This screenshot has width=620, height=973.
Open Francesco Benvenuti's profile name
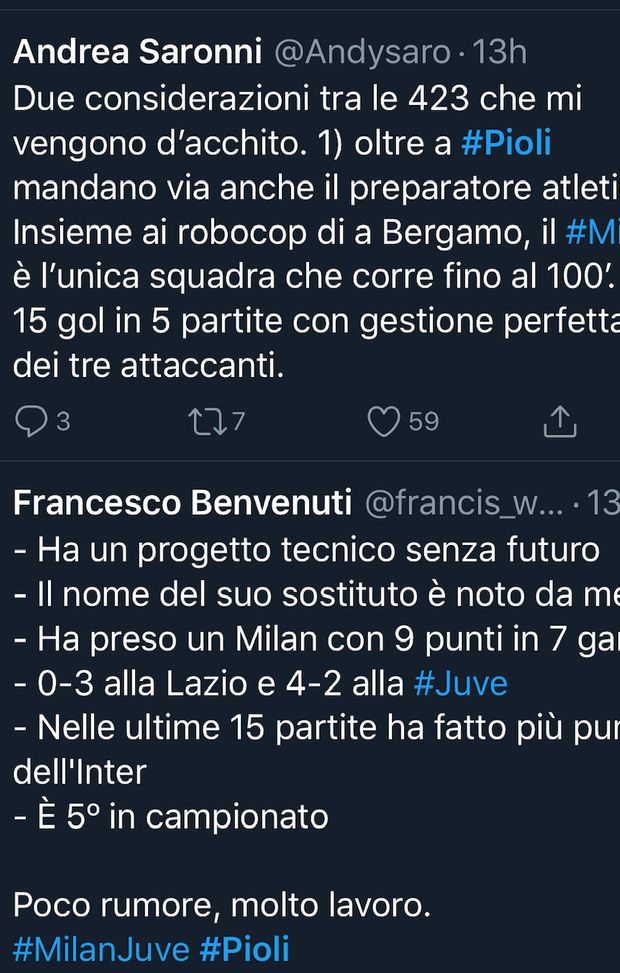click(182, 504)
